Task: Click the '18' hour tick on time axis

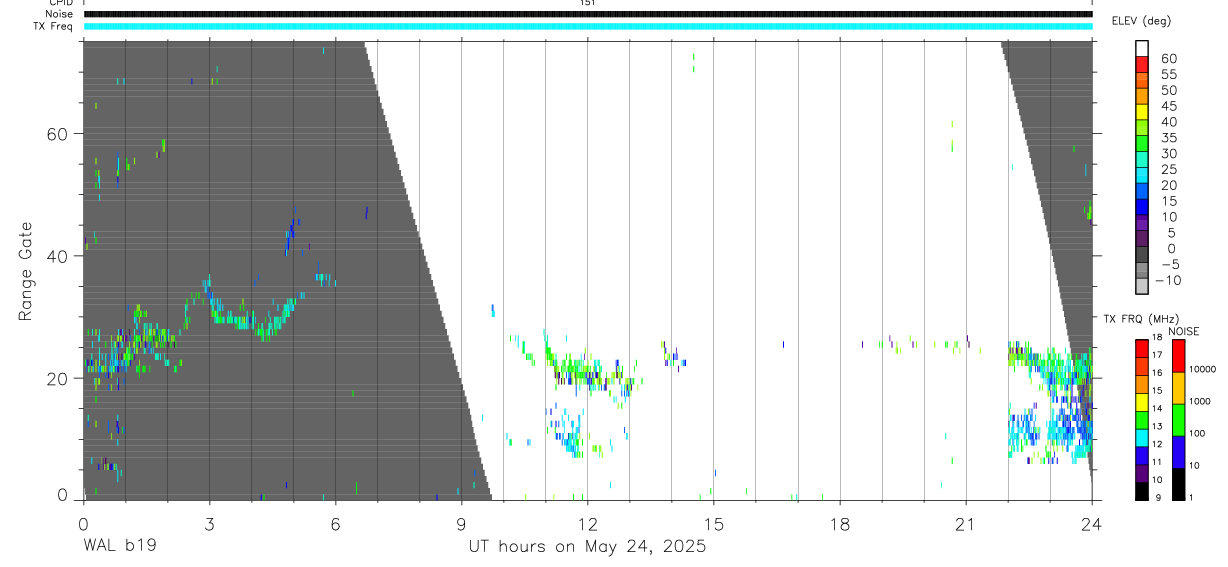Action: 840,524
